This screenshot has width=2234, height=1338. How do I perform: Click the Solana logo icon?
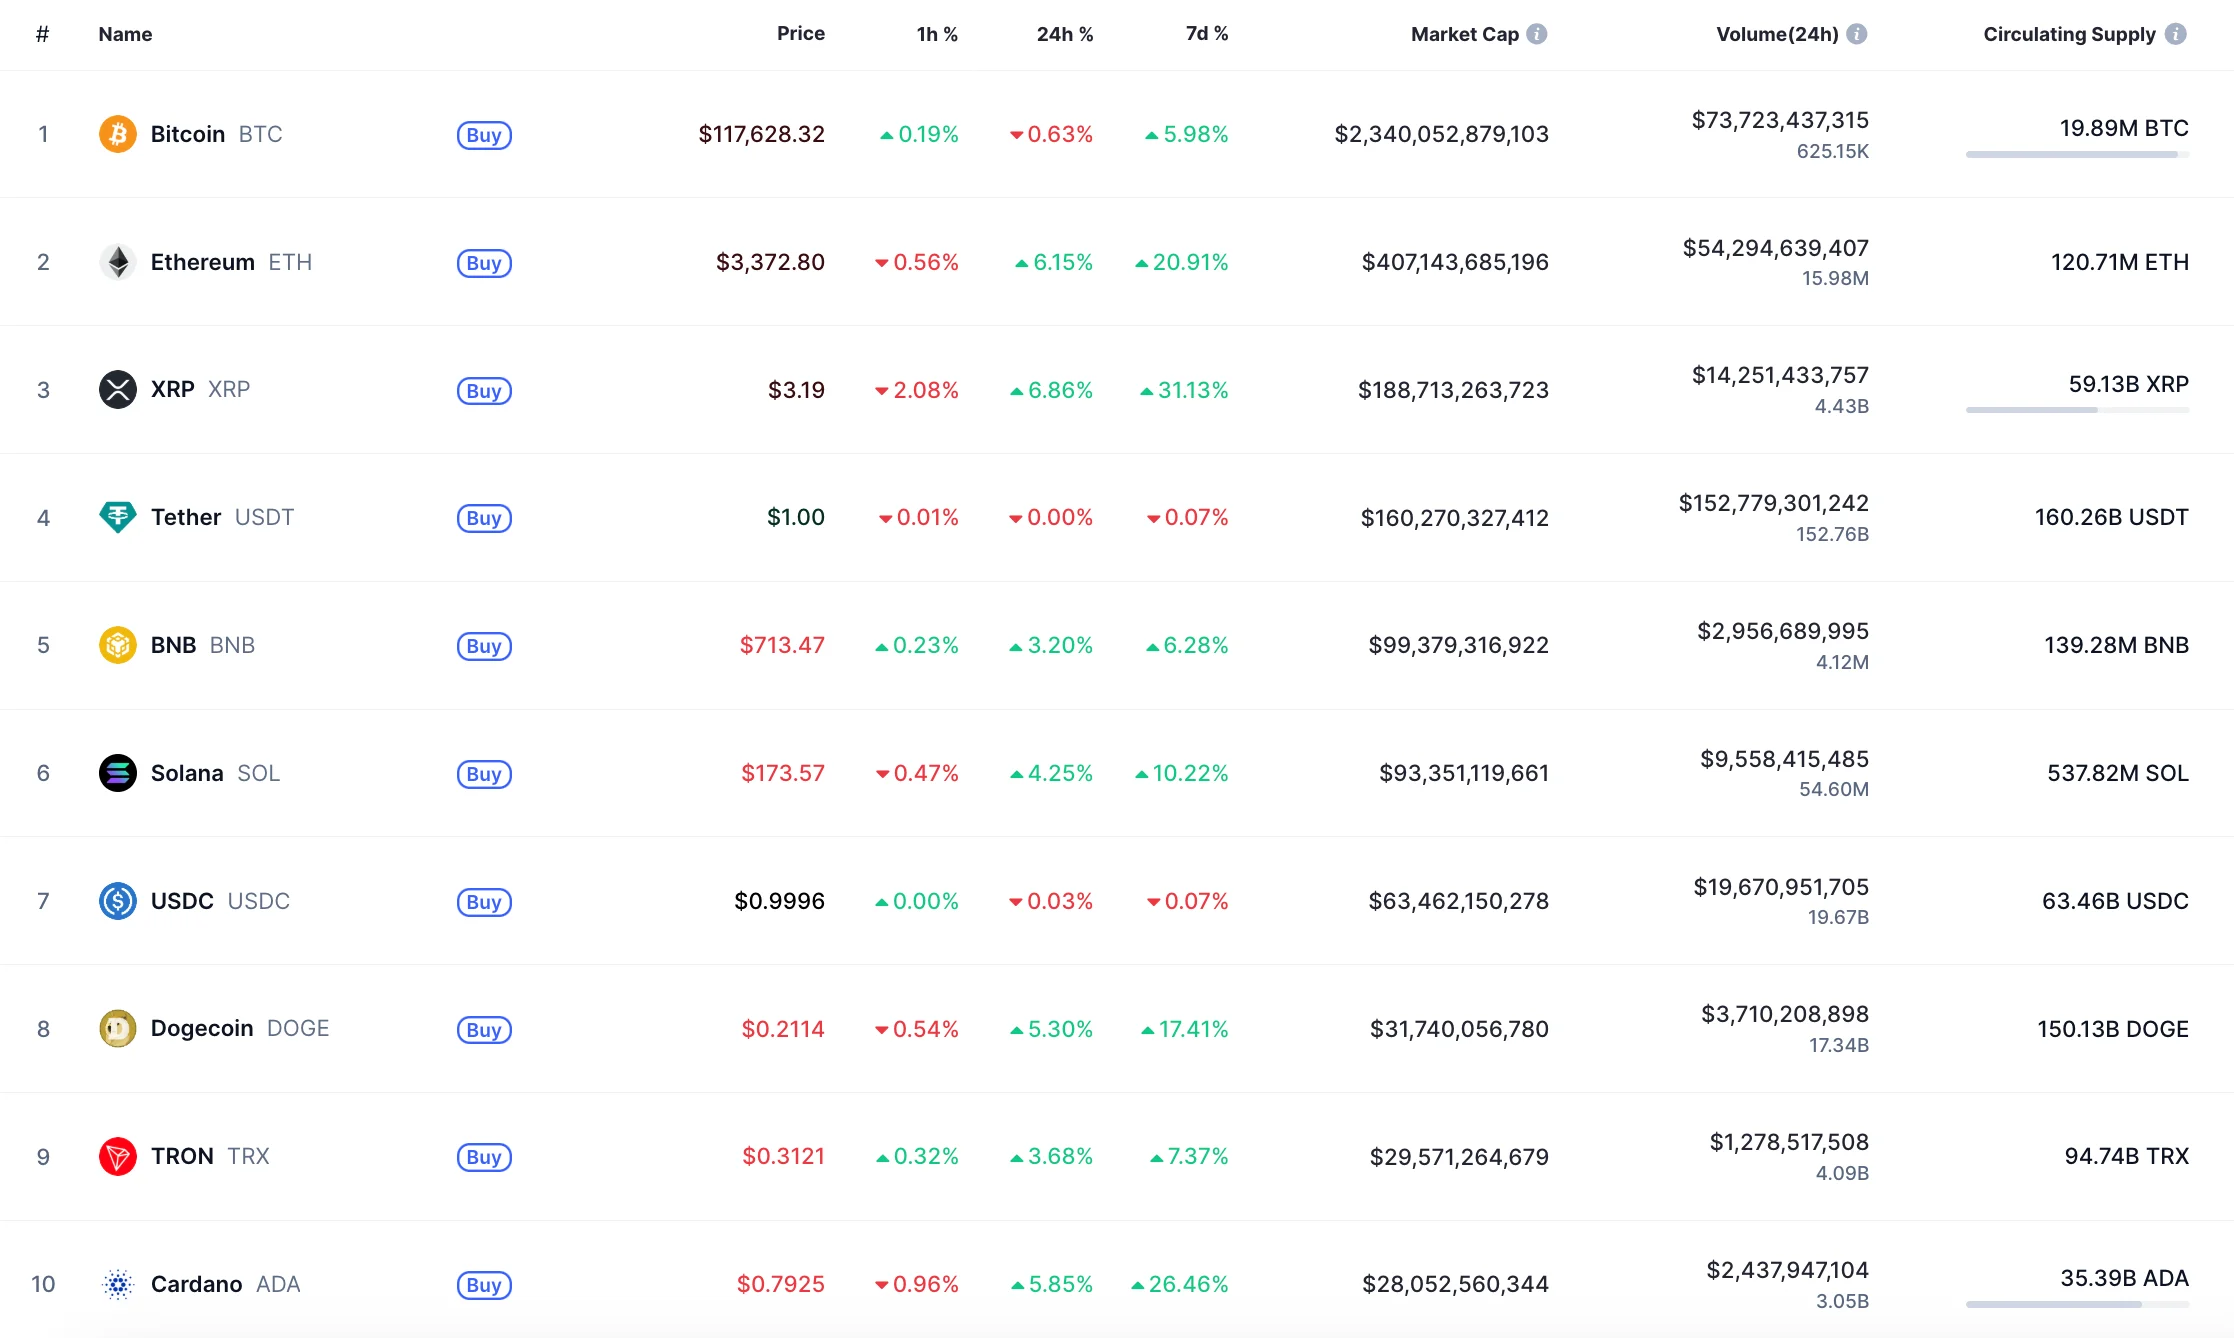117,773
